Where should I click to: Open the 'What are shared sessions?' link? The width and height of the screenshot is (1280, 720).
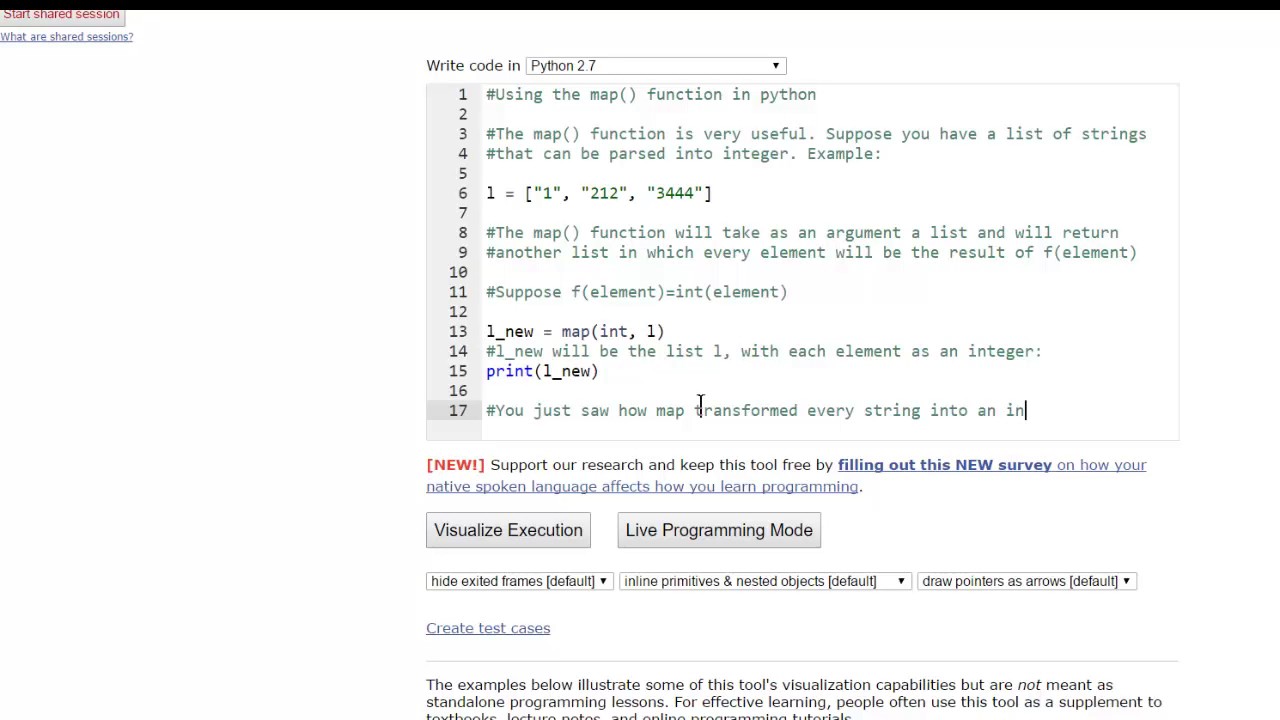(x=66, y=37)
